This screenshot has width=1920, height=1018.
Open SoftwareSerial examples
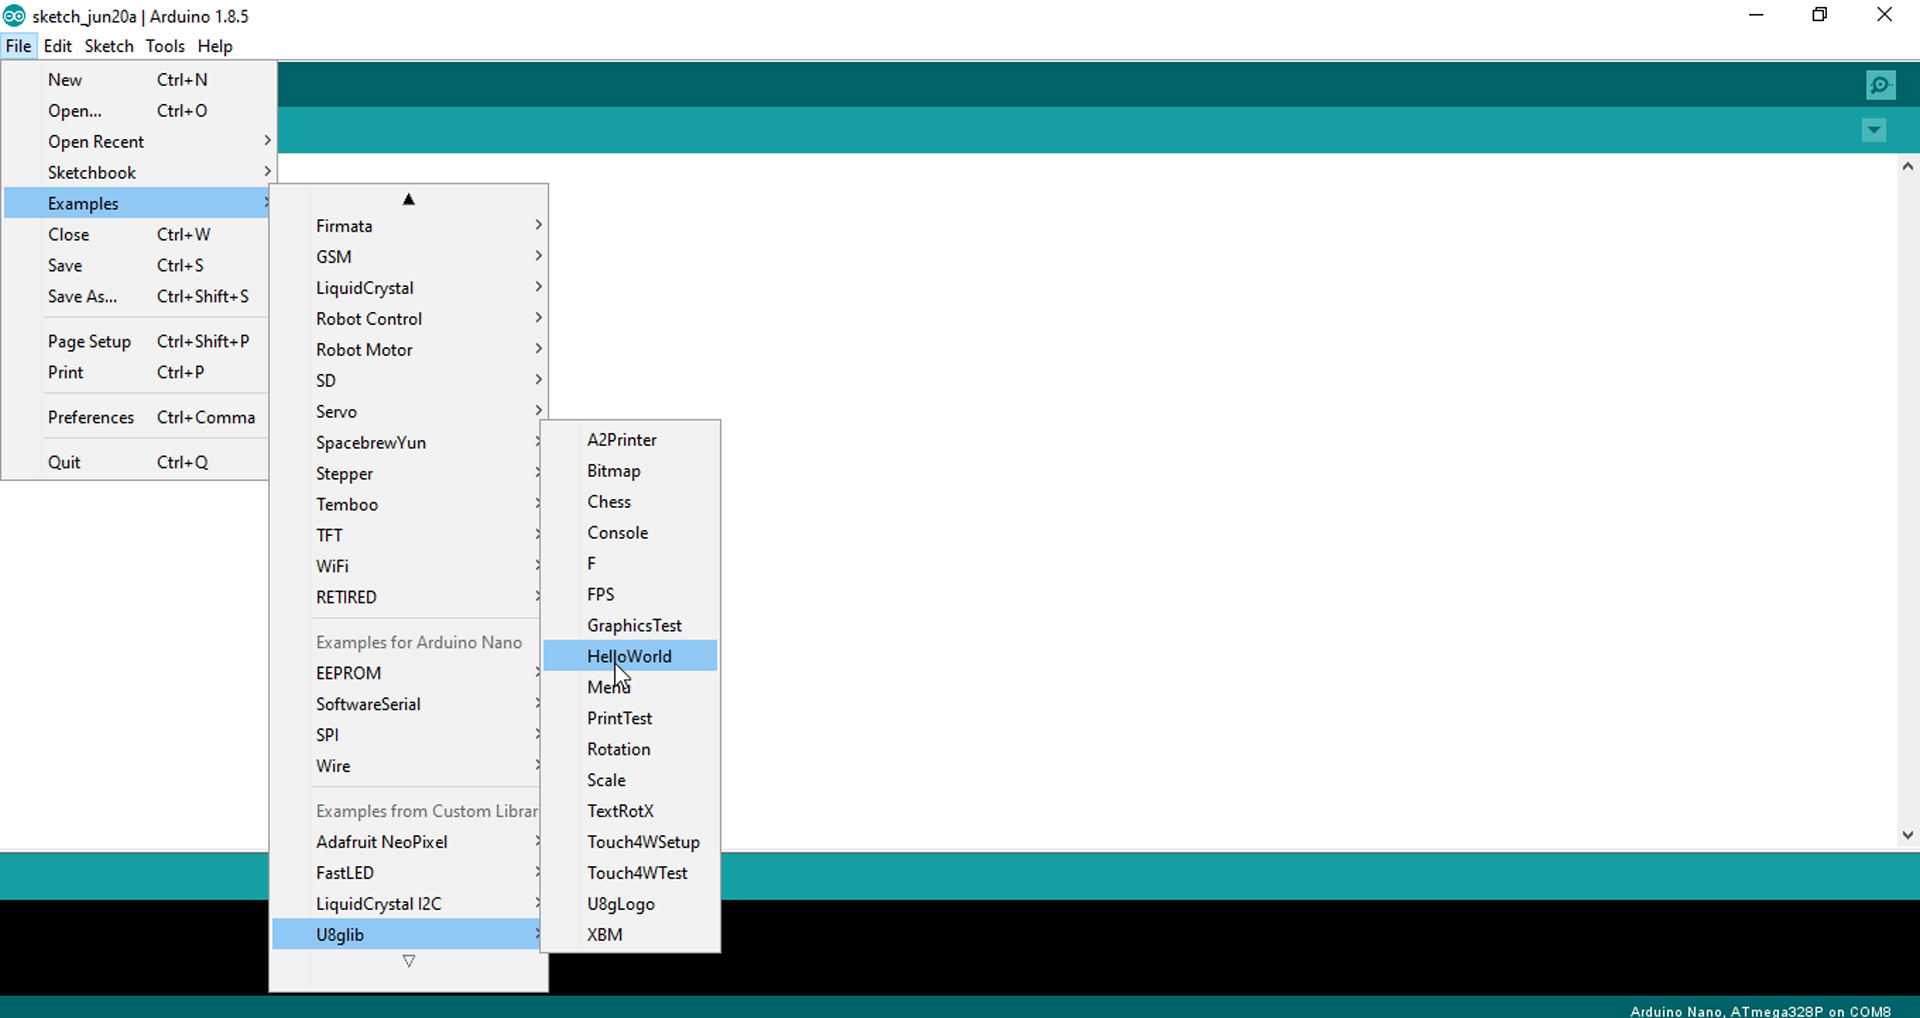point(406,705)
